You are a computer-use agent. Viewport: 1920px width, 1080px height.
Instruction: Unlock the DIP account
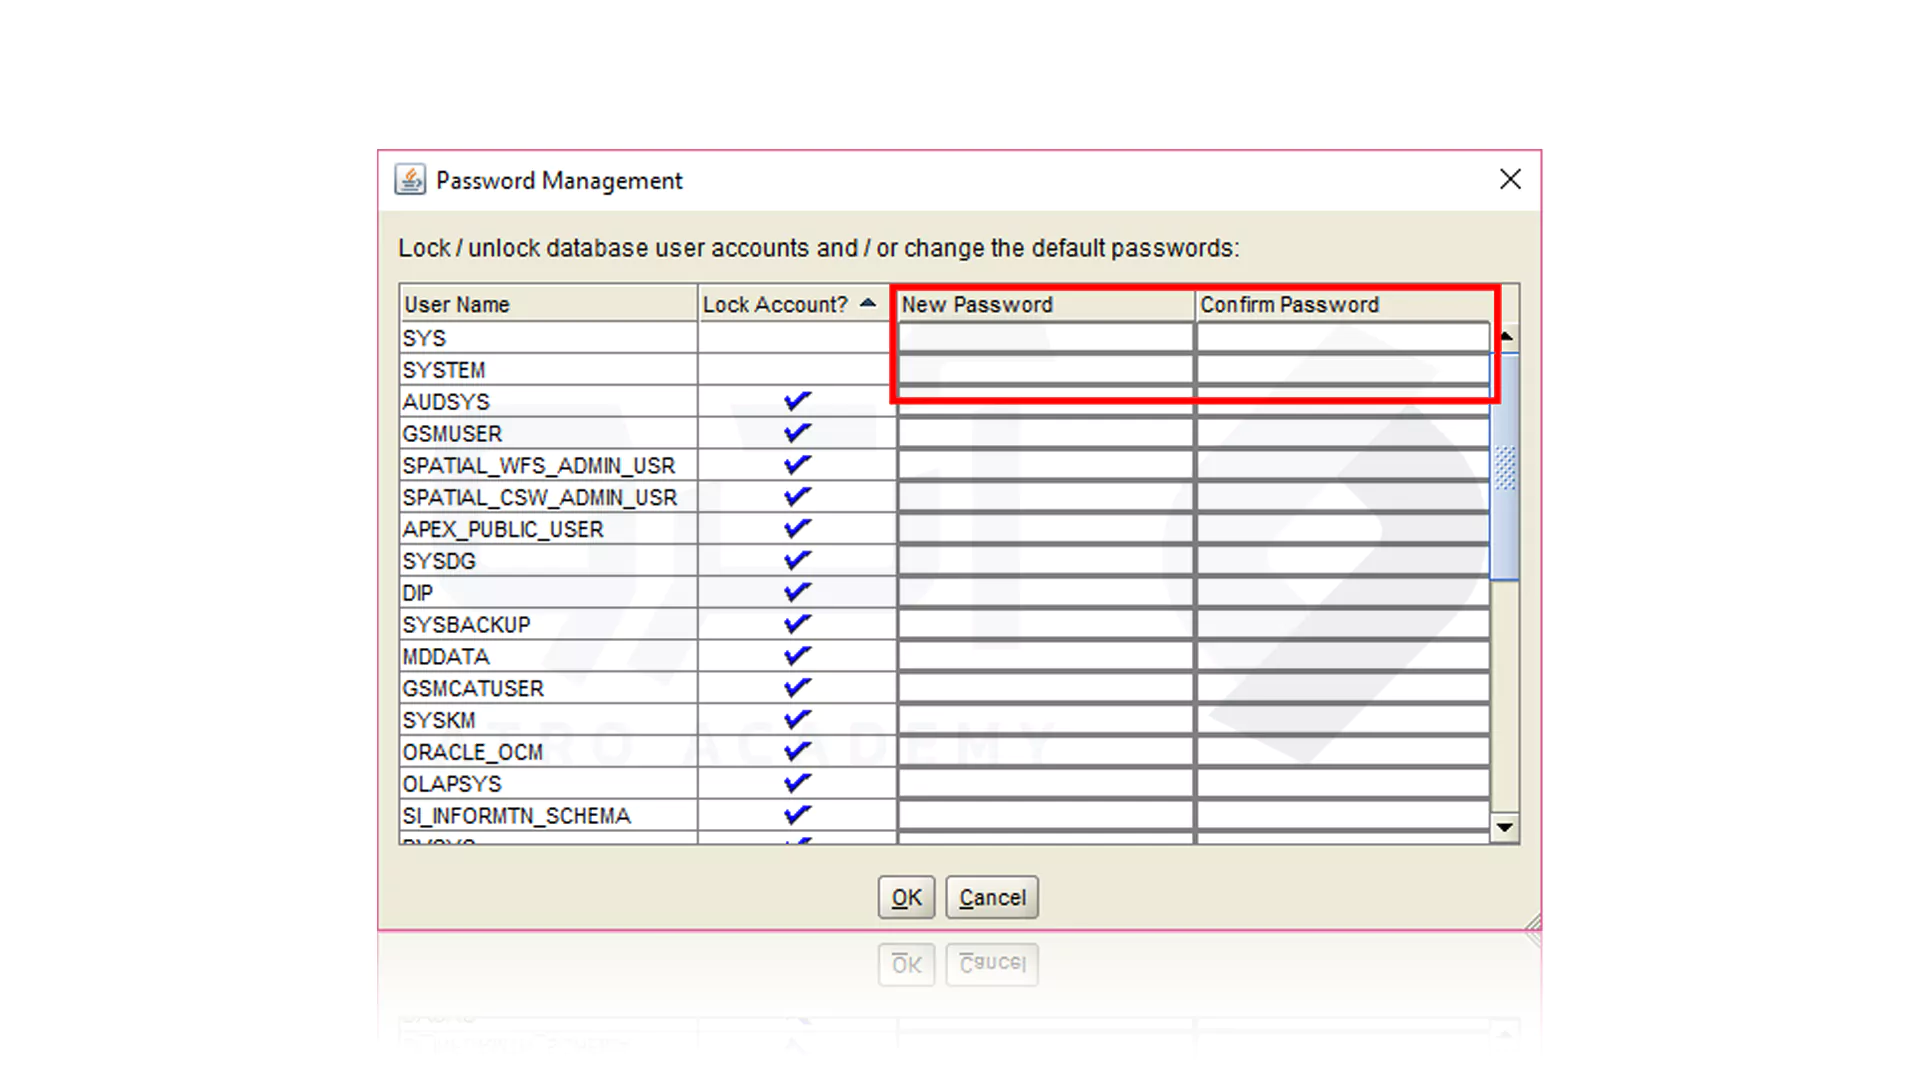[795, 591]
